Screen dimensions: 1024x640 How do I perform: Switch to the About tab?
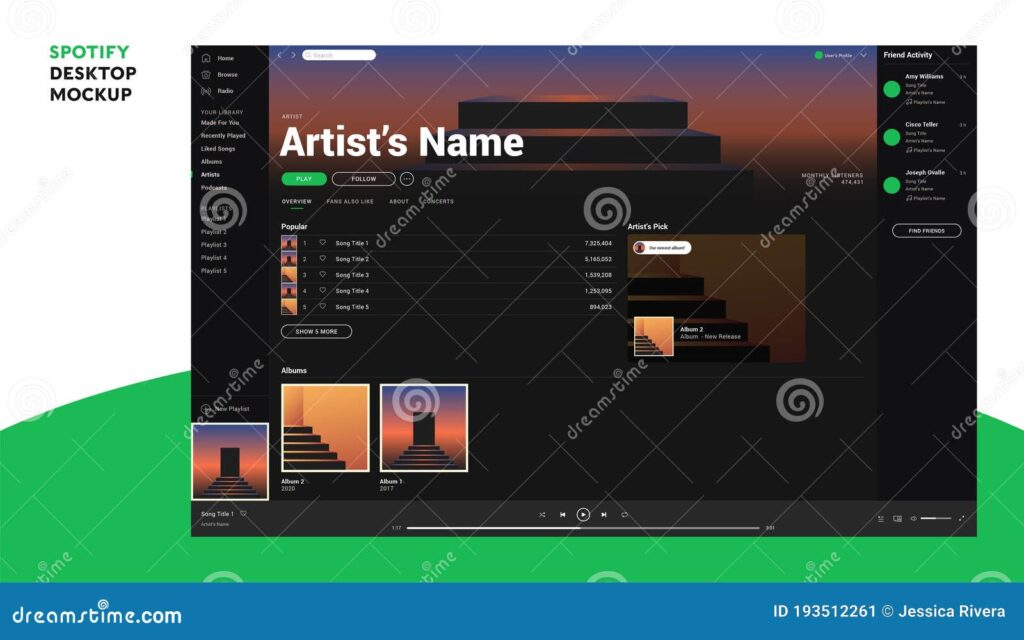[x=399, y=202]
